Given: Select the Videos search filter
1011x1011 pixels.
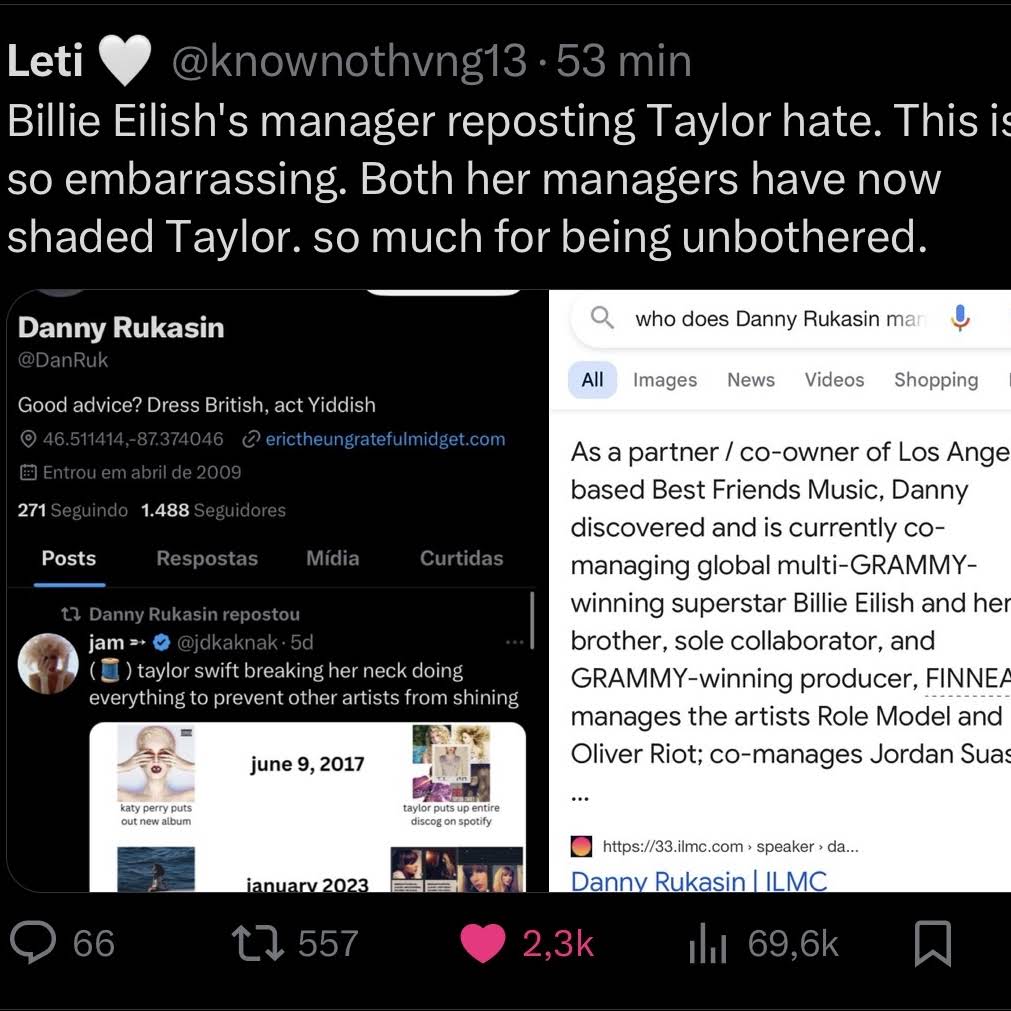Looking at the screenshot, I should 834,380.
